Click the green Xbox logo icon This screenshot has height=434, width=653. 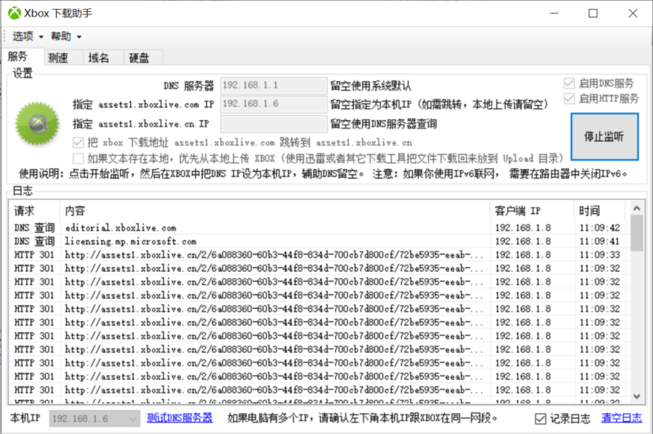[x=38, y=123]
